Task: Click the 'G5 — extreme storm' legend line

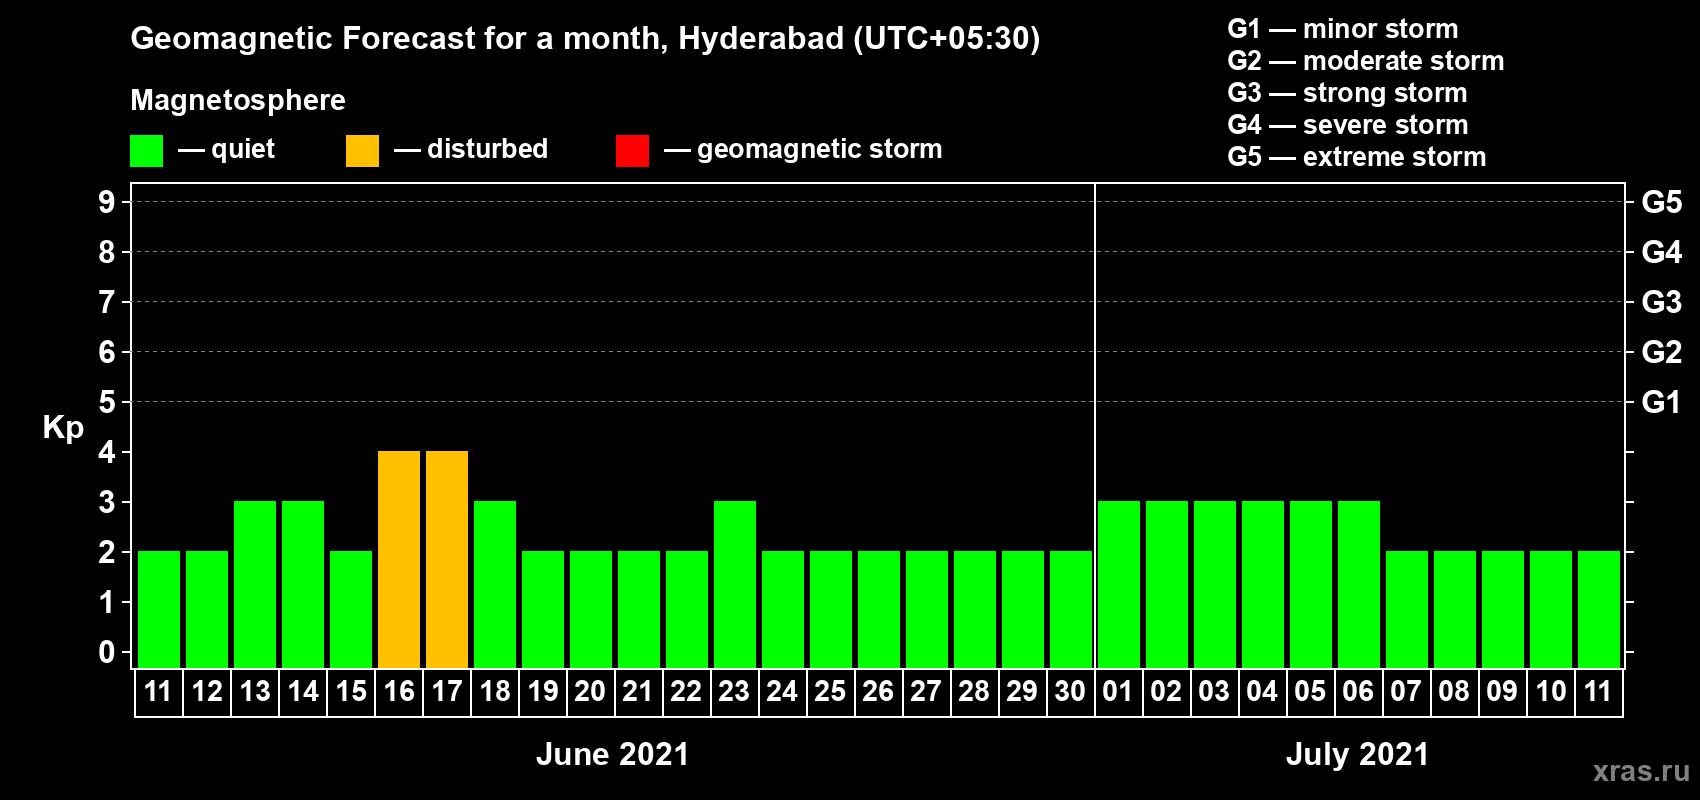Action: coord(1357,157)
